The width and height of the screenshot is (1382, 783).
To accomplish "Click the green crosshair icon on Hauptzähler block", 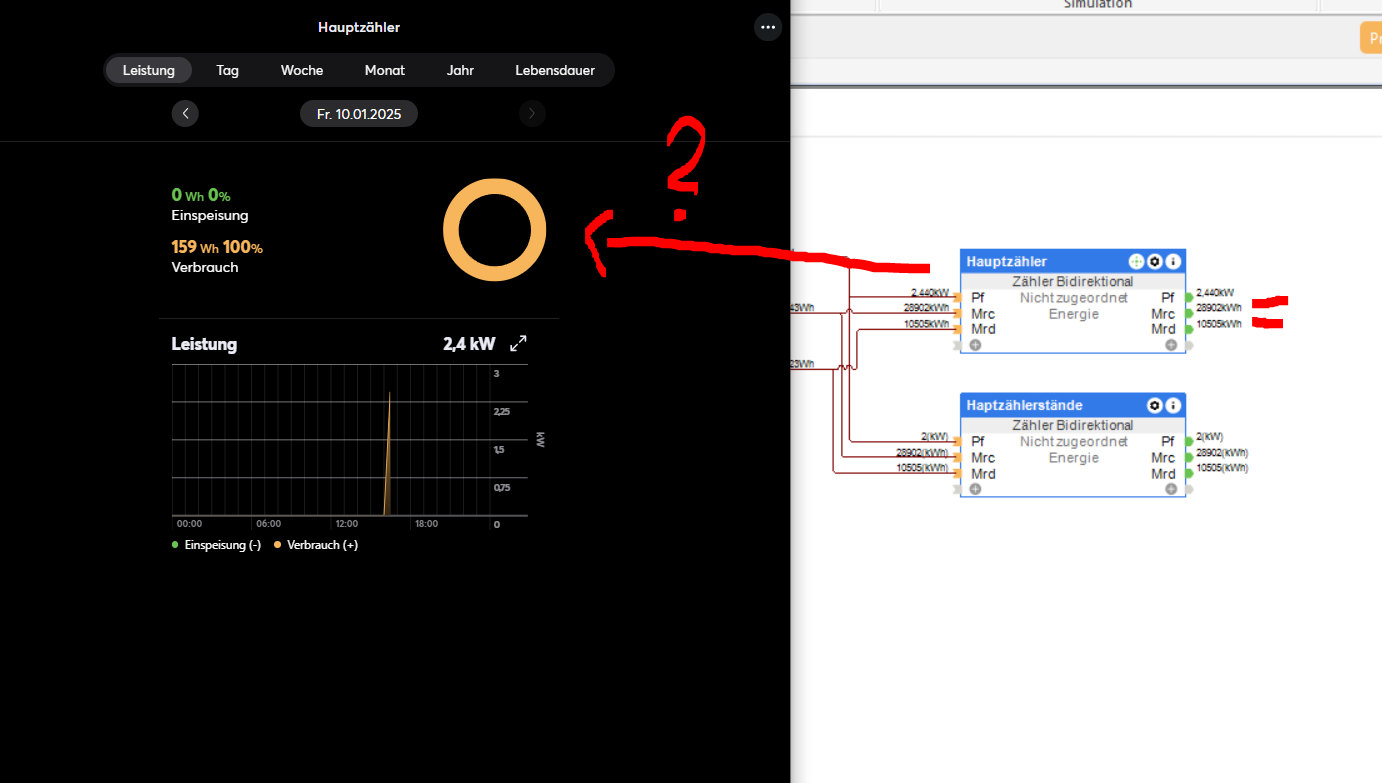I will tap(1136, 261).
